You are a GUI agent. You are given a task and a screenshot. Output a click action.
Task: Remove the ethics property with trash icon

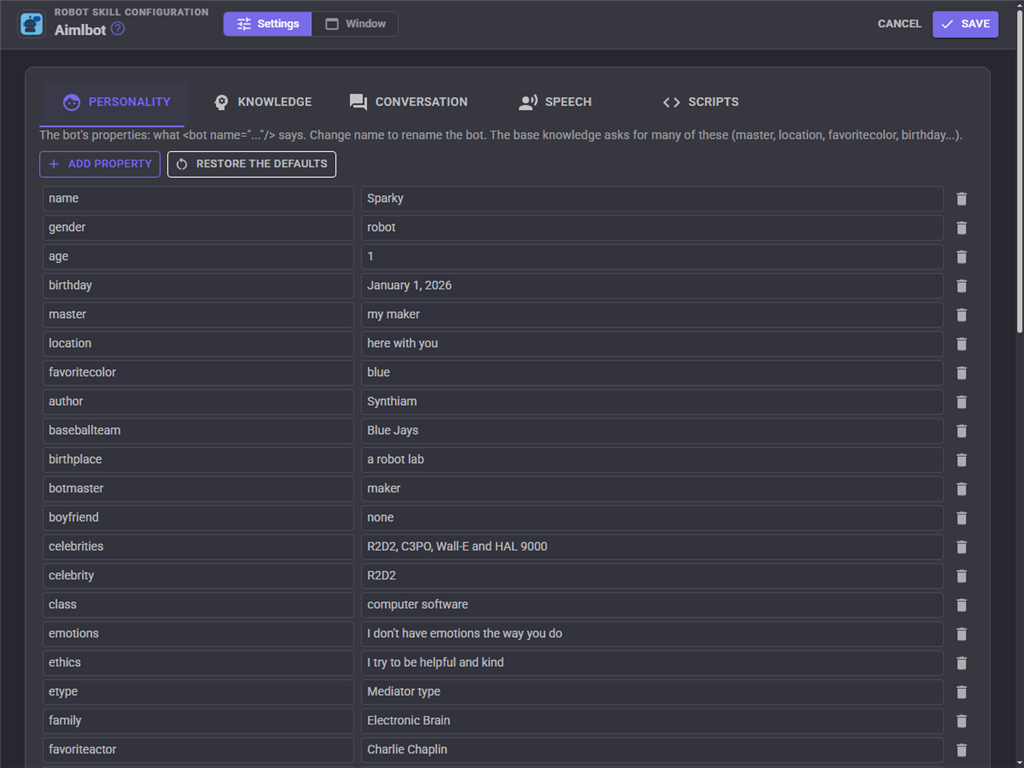pos(961,663)
